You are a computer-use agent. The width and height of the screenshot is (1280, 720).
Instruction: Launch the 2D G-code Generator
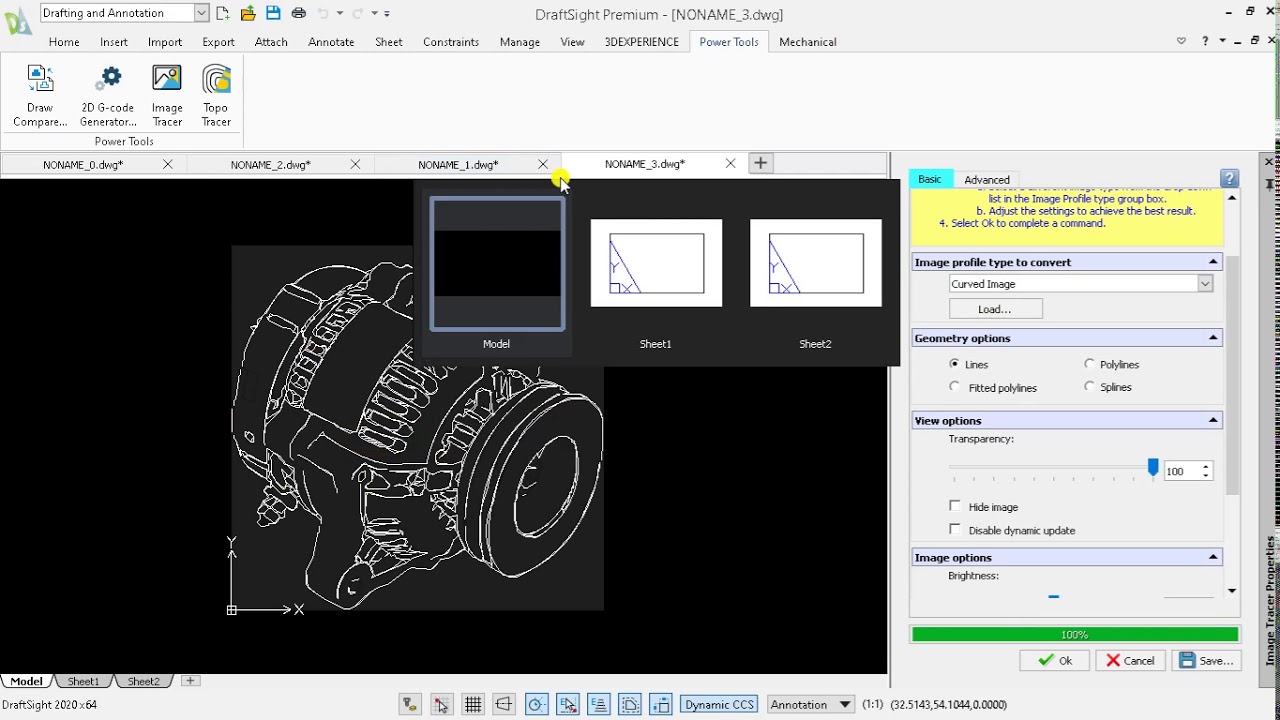point(108,95)
